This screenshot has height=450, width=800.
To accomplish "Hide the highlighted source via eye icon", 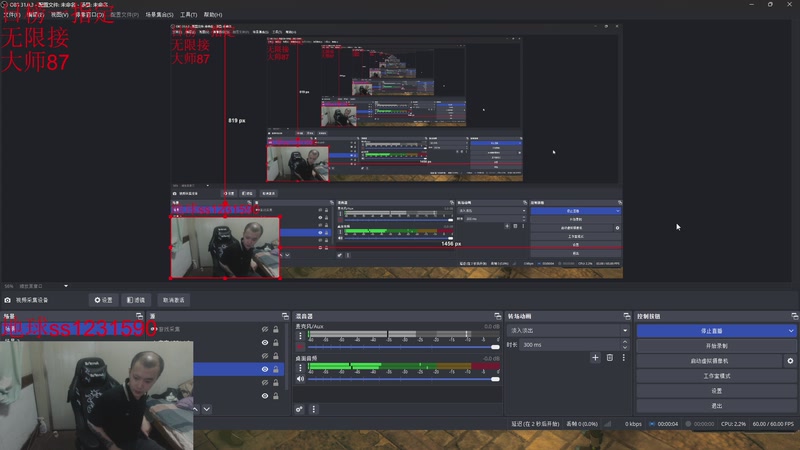I will point(265,369).
